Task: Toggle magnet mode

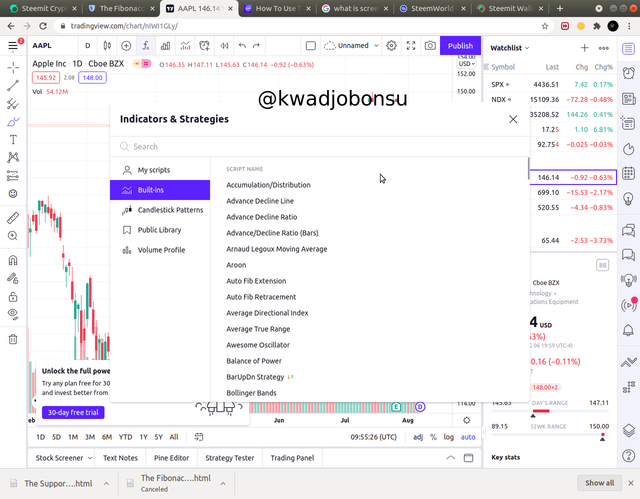Action: (13, 260)
